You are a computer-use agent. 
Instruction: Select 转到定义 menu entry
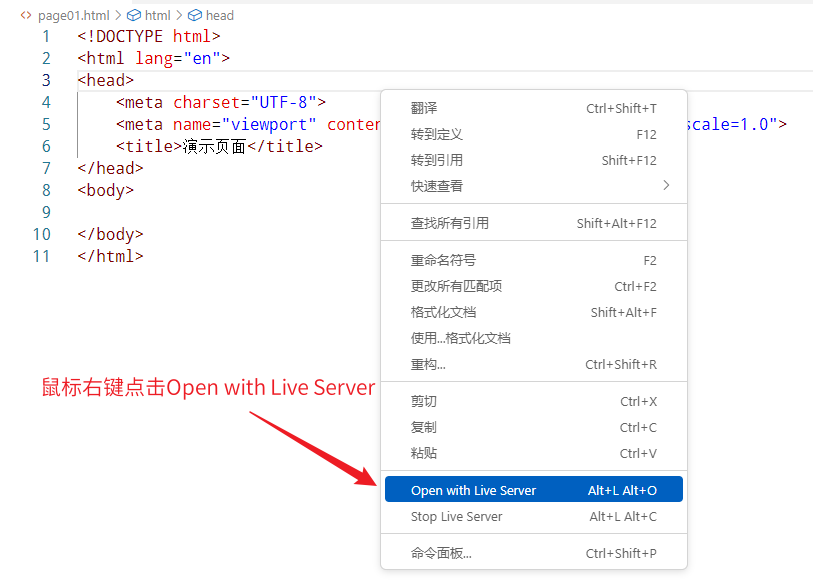(x=437, y=134)
